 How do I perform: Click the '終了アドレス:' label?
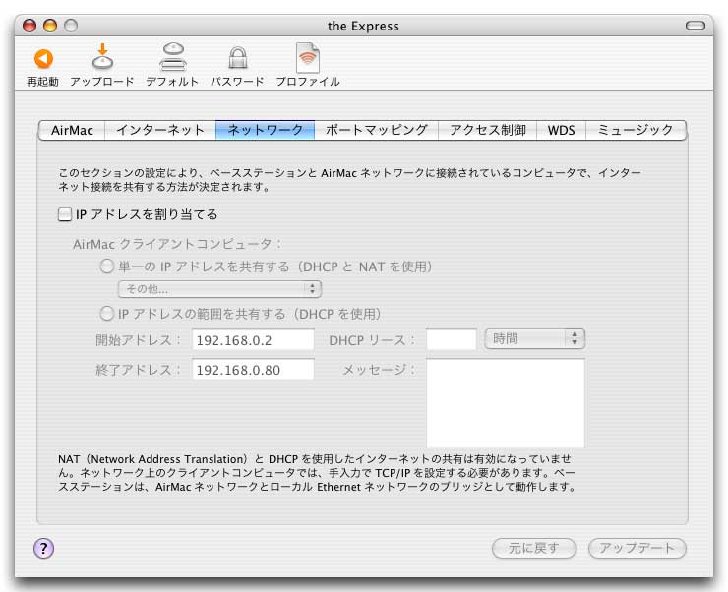pyautogui.click(x=137, y=370)
